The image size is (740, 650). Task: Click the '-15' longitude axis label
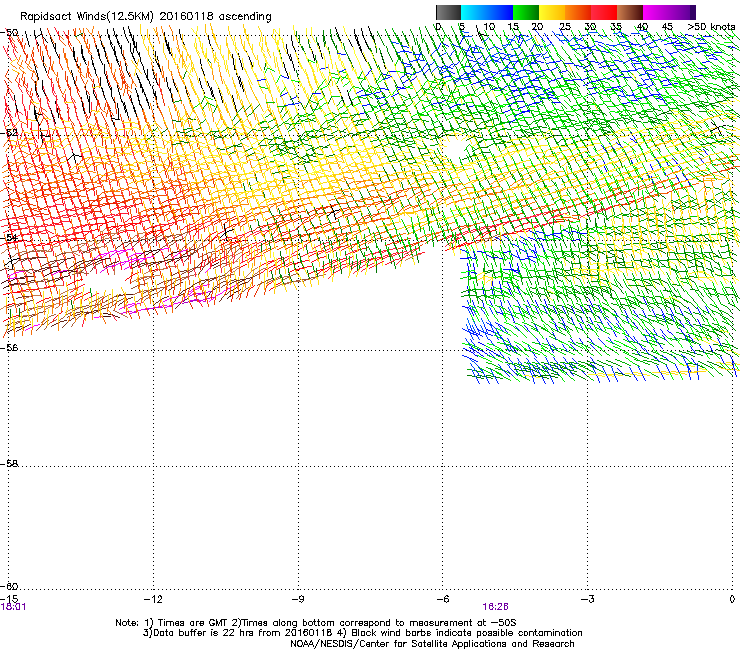click(9, 599)
